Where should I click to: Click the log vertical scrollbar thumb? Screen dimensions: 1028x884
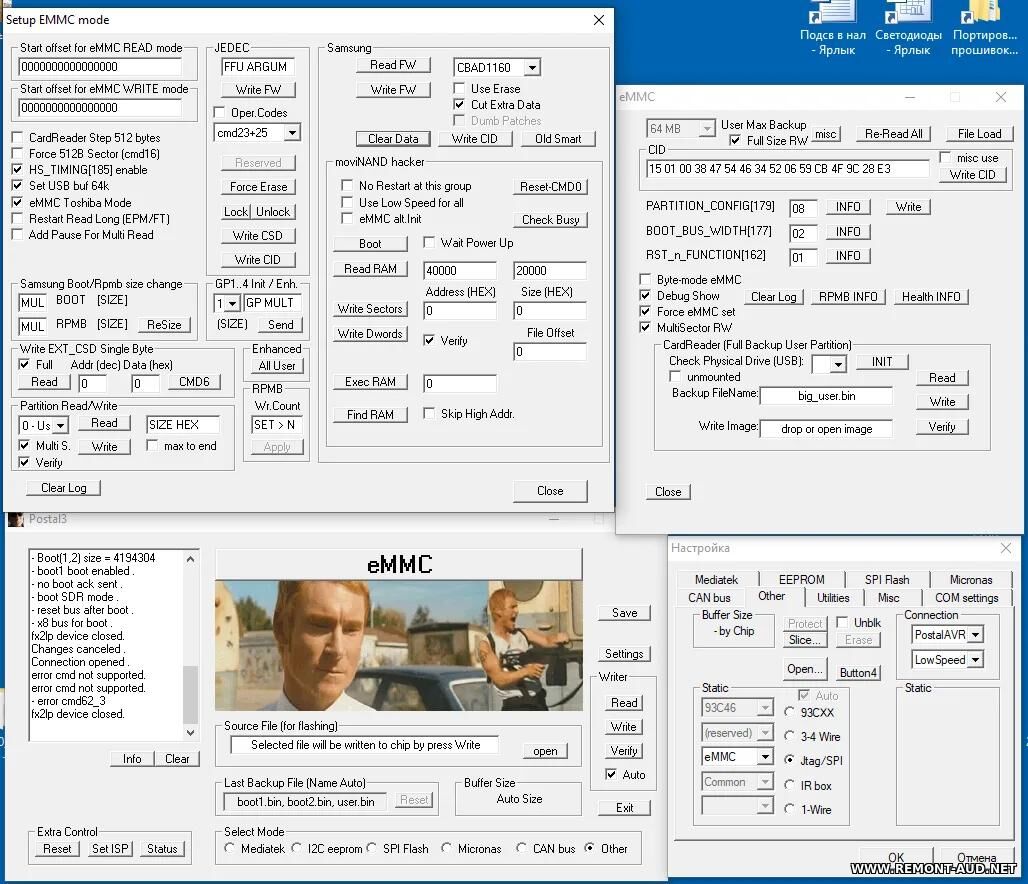click(190, 694)
